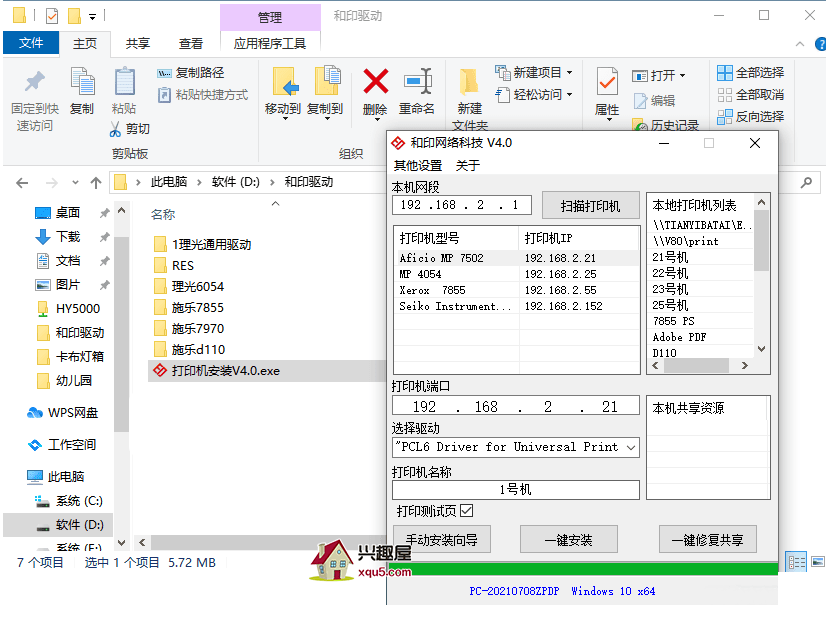Image resolution: width=826 pixels, height=633 pixels.
Task: Open the Open button dropdown arrow
Action: tap(682, 76)
